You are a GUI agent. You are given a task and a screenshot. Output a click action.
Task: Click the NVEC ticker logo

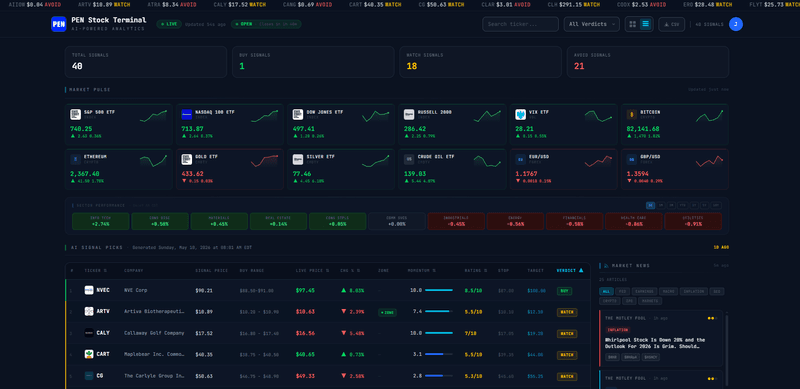[x=89, y=290]
